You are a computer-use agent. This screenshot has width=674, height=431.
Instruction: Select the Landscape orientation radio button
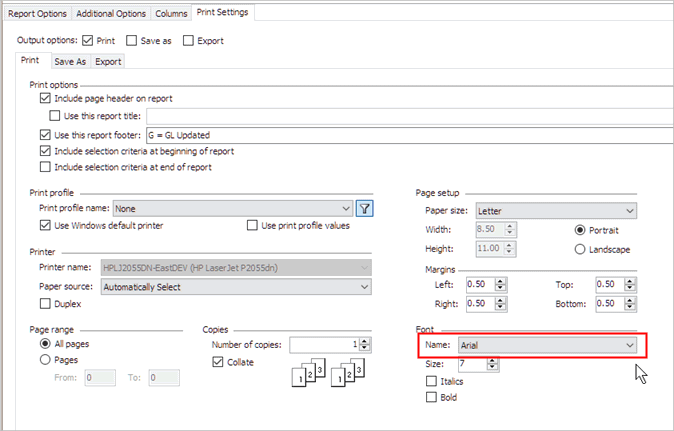click(x=580, y=248)
